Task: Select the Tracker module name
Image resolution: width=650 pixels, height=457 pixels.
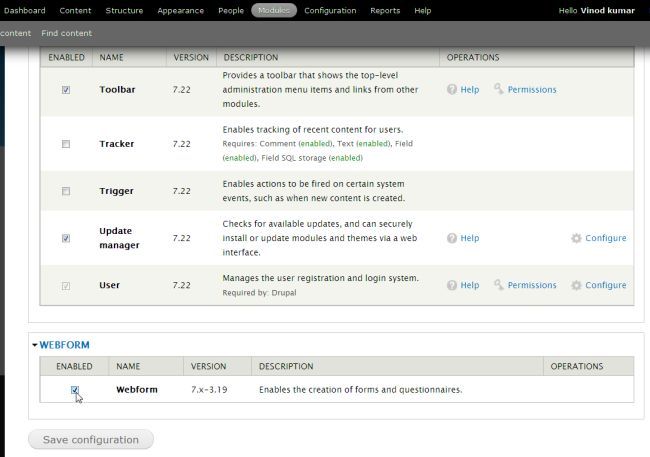Action: pos(116,144)
